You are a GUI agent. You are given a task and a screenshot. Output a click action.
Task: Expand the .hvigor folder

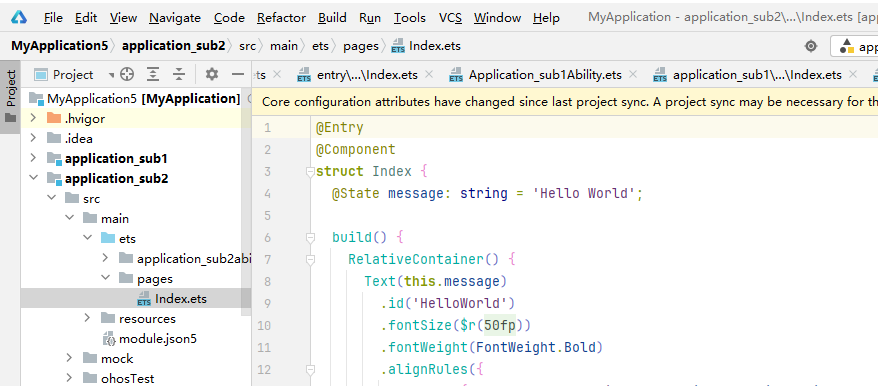tap(33, 118)
